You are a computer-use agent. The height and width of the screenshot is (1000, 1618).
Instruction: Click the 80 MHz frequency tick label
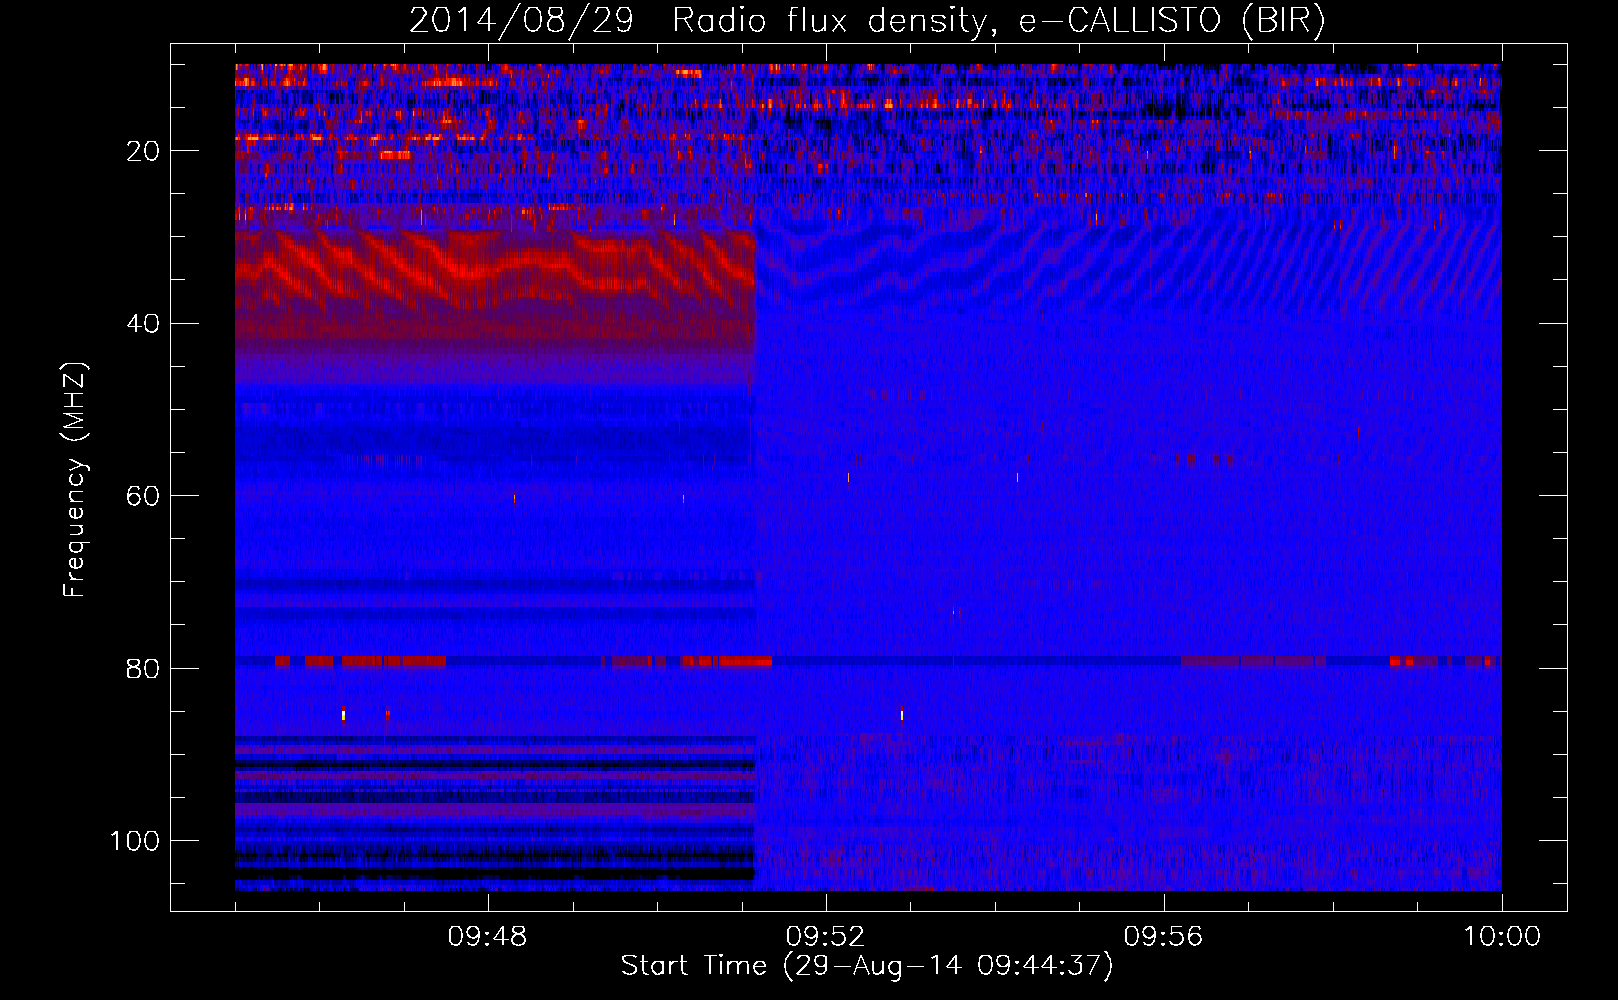pyautogui.click(x=144, y=669)
